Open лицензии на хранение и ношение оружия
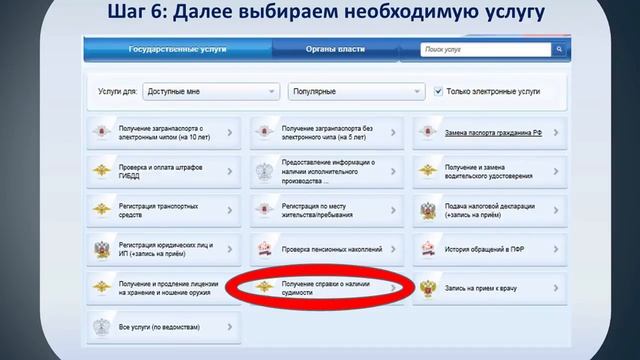The width and height of the screenshot is (640, 360). (x=164, y=288)
